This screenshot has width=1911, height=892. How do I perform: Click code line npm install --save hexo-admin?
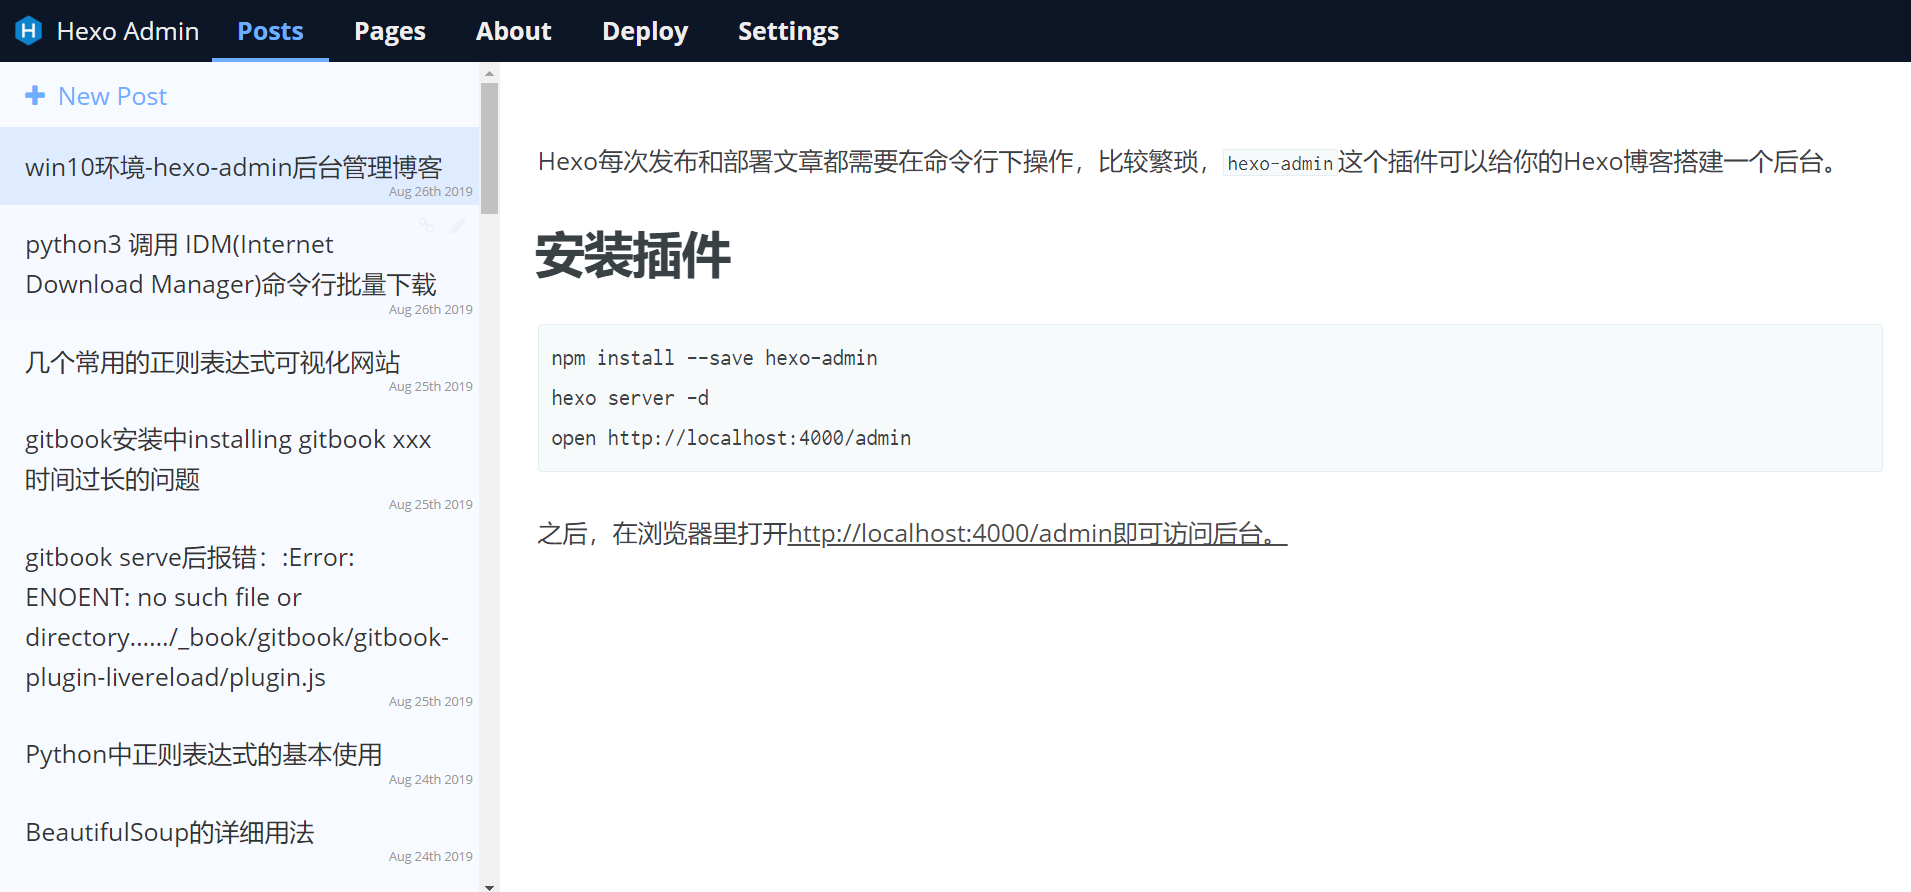tap(714, 358)
